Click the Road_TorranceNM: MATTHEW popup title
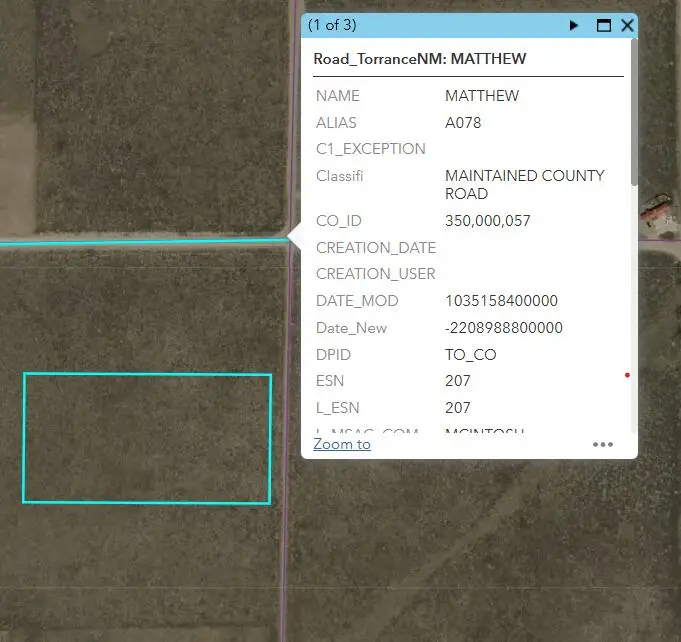 (x=420, y=59)
